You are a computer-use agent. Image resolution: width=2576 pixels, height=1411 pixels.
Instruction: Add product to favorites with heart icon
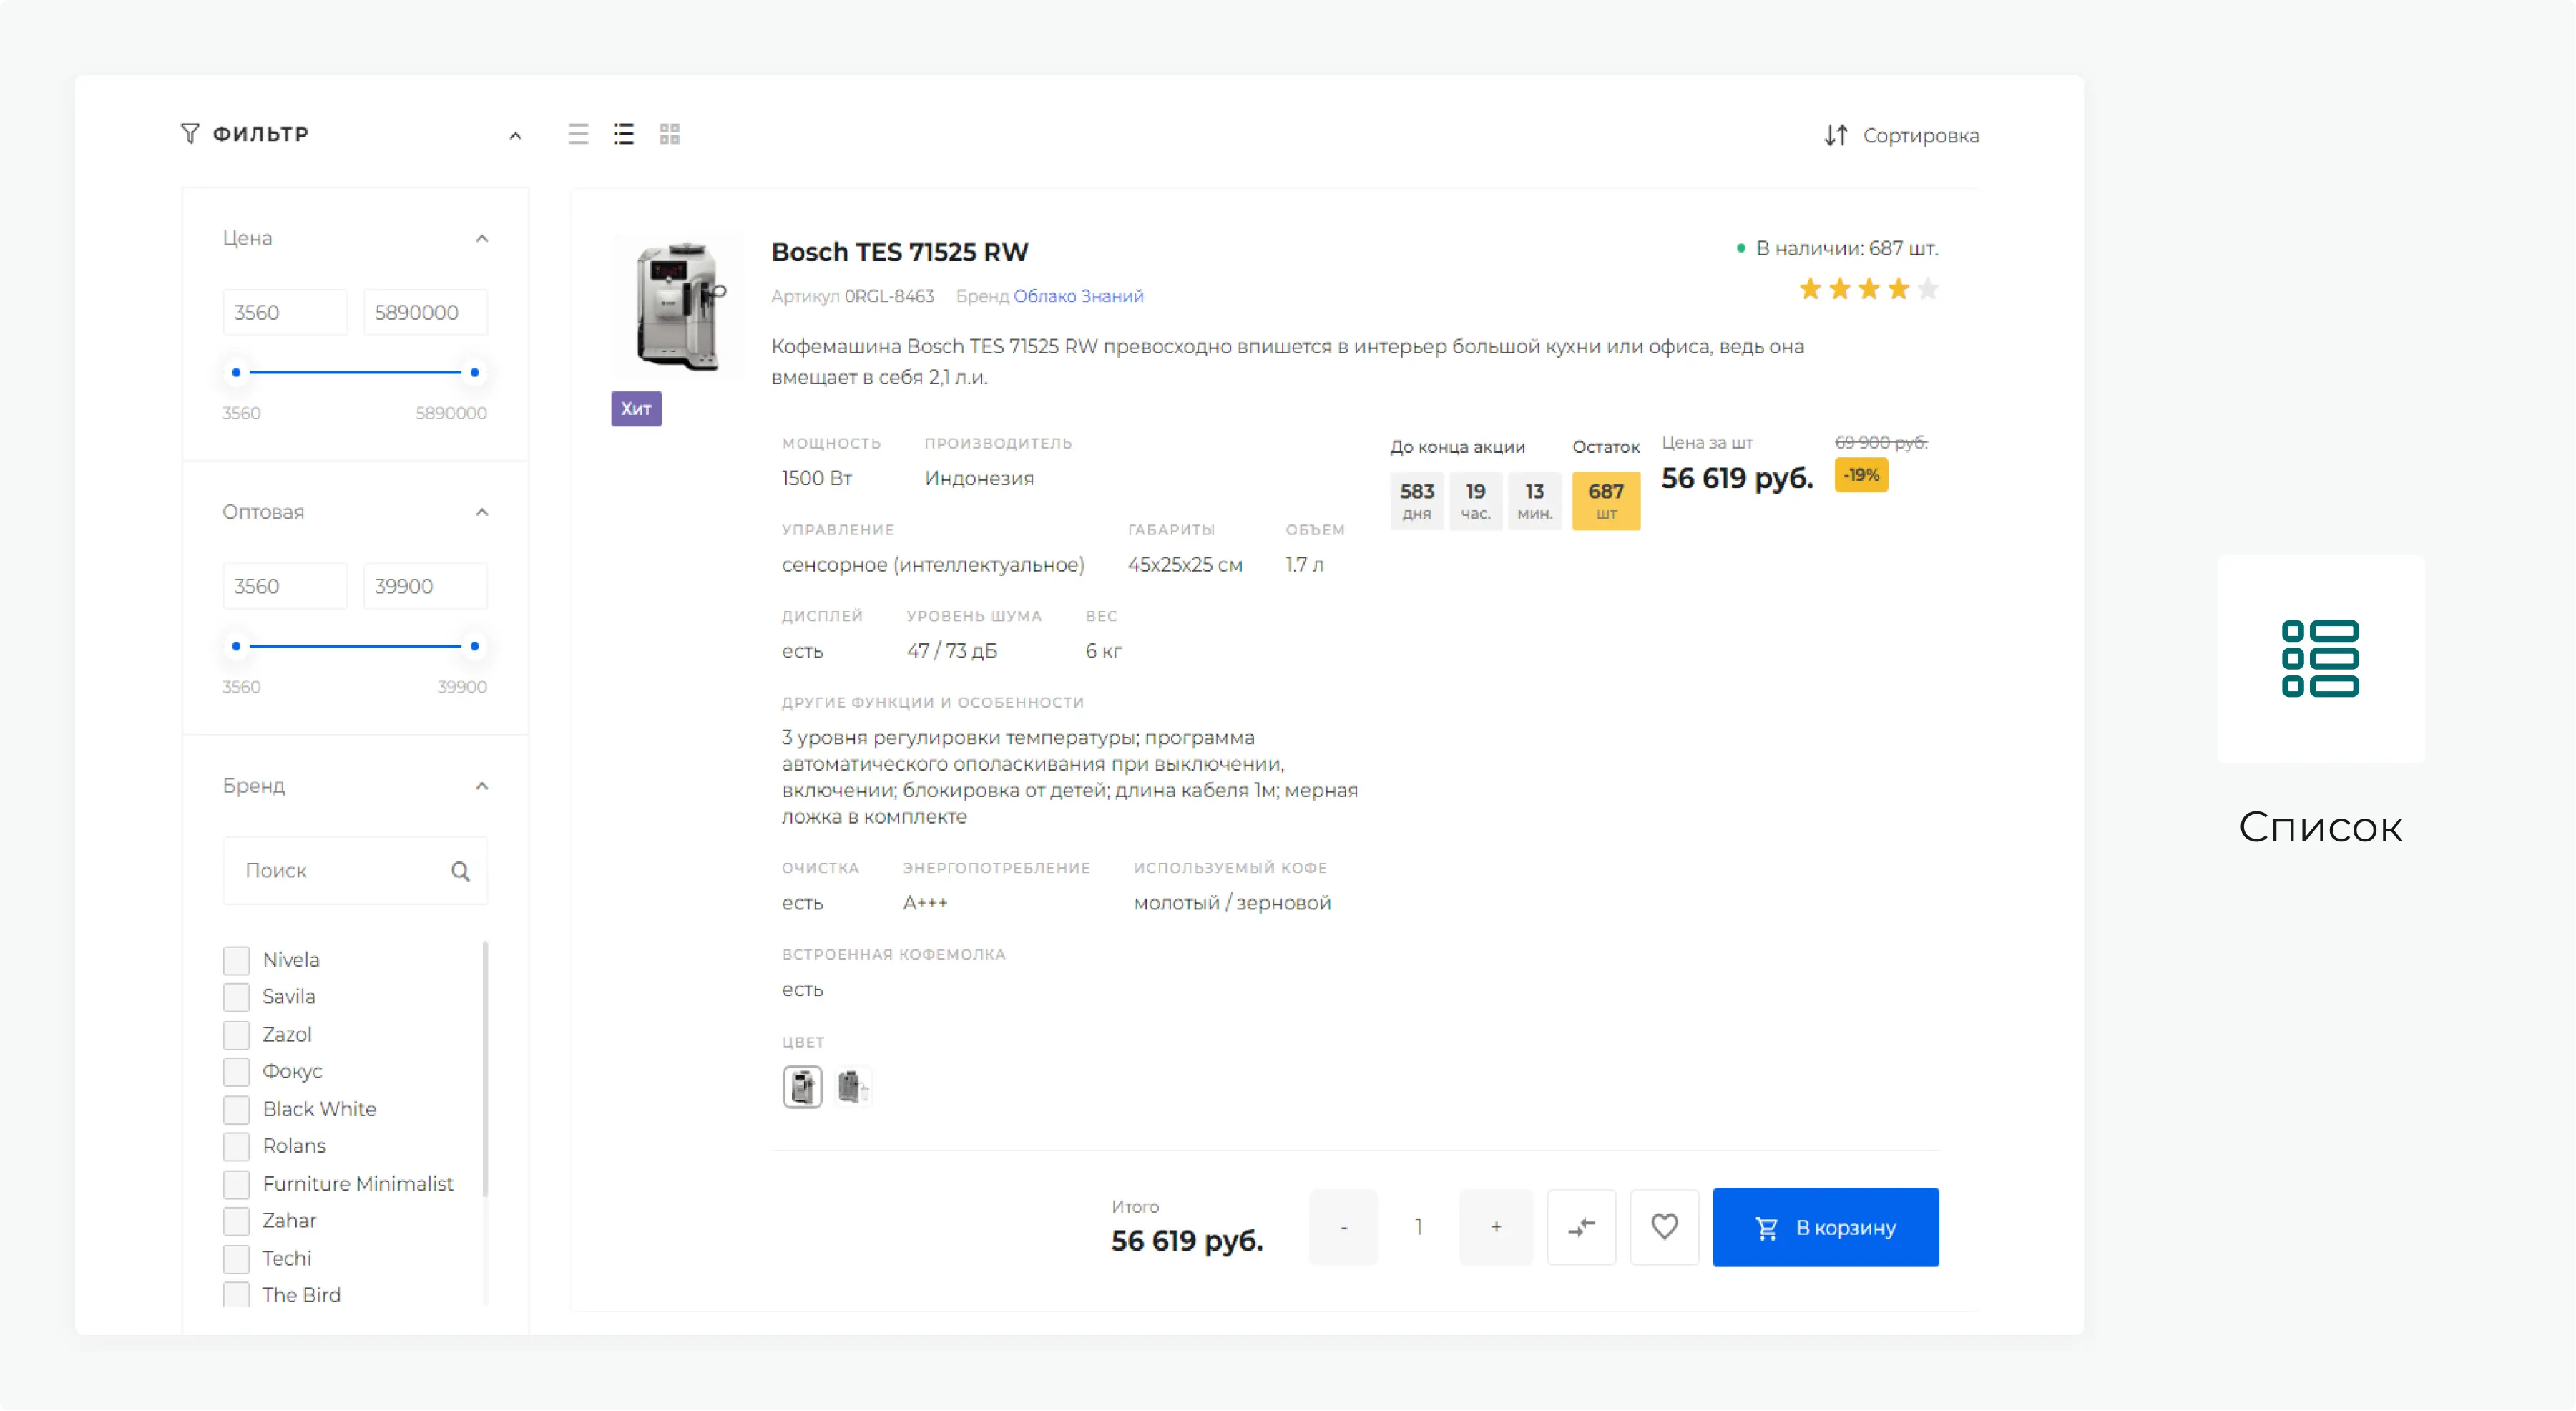point(1664,1227)
